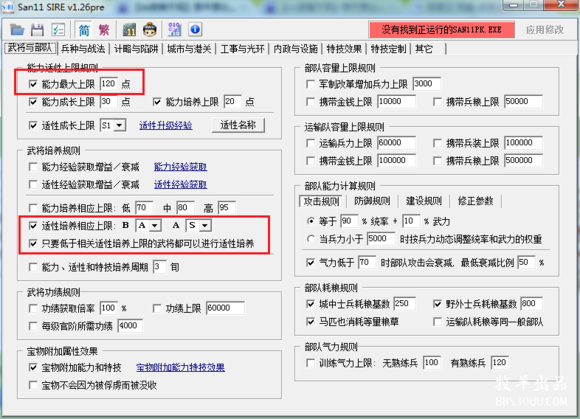This screenshot has width=580, height=419.
Task: Switch to Traditional Chinese with 繁 icon
Action: [104, 30]
